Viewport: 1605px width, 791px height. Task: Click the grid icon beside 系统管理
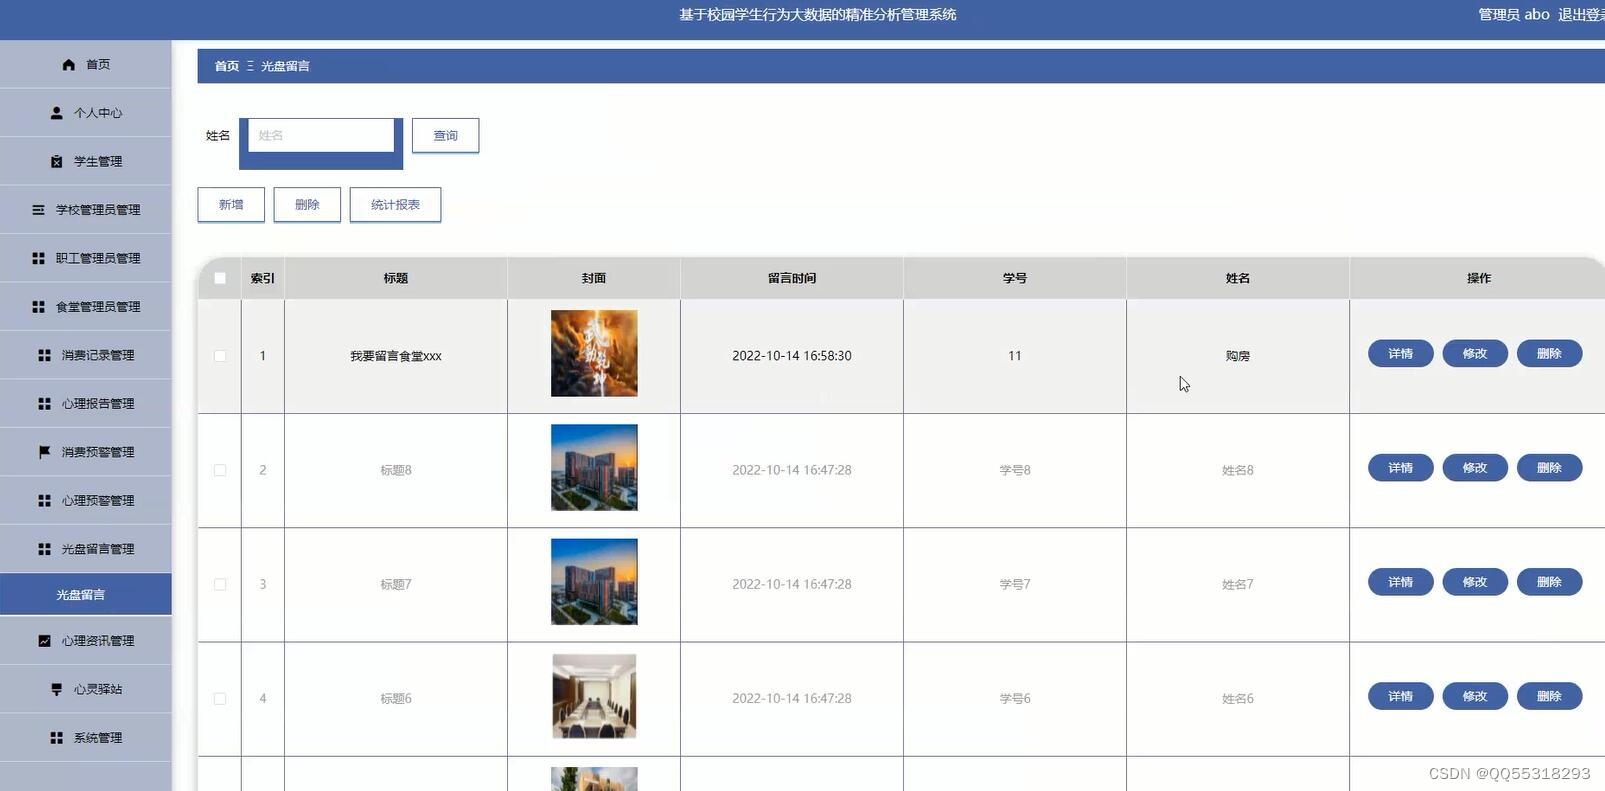56,738
